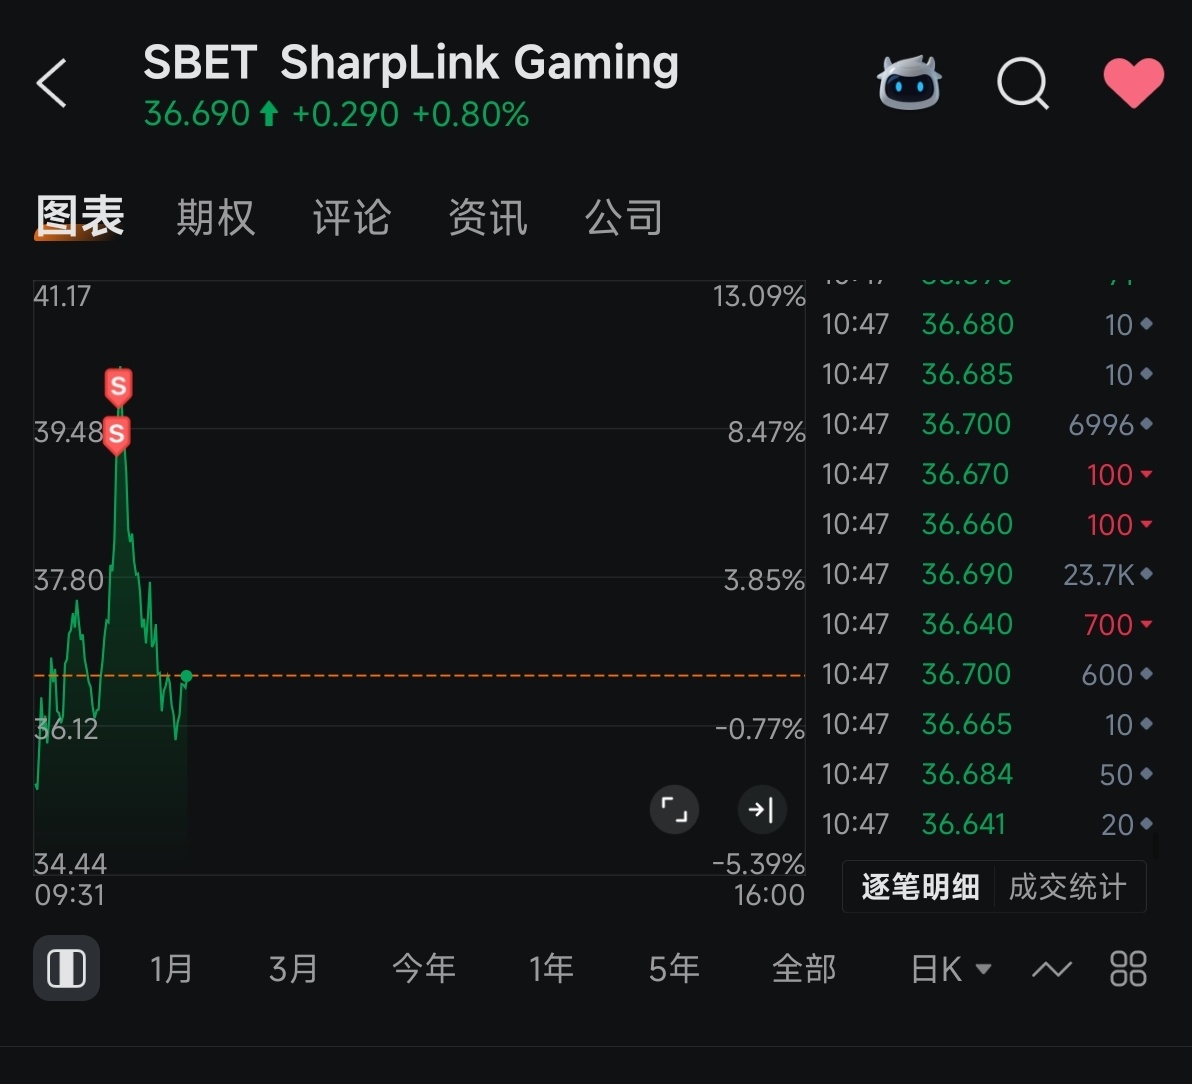Open the search magnifier icon
Image resolution: width=1192 pixels, height=1084 pixels.
pyautogui.click(x=1022, y=83)
